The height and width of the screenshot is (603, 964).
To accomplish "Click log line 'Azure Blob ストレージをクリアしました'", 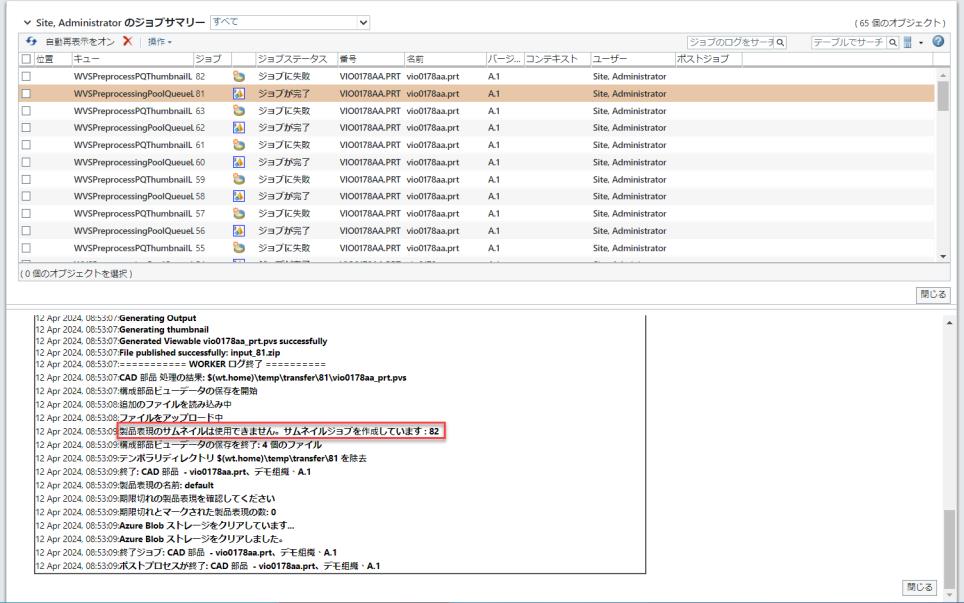I will tap(201, 539).
